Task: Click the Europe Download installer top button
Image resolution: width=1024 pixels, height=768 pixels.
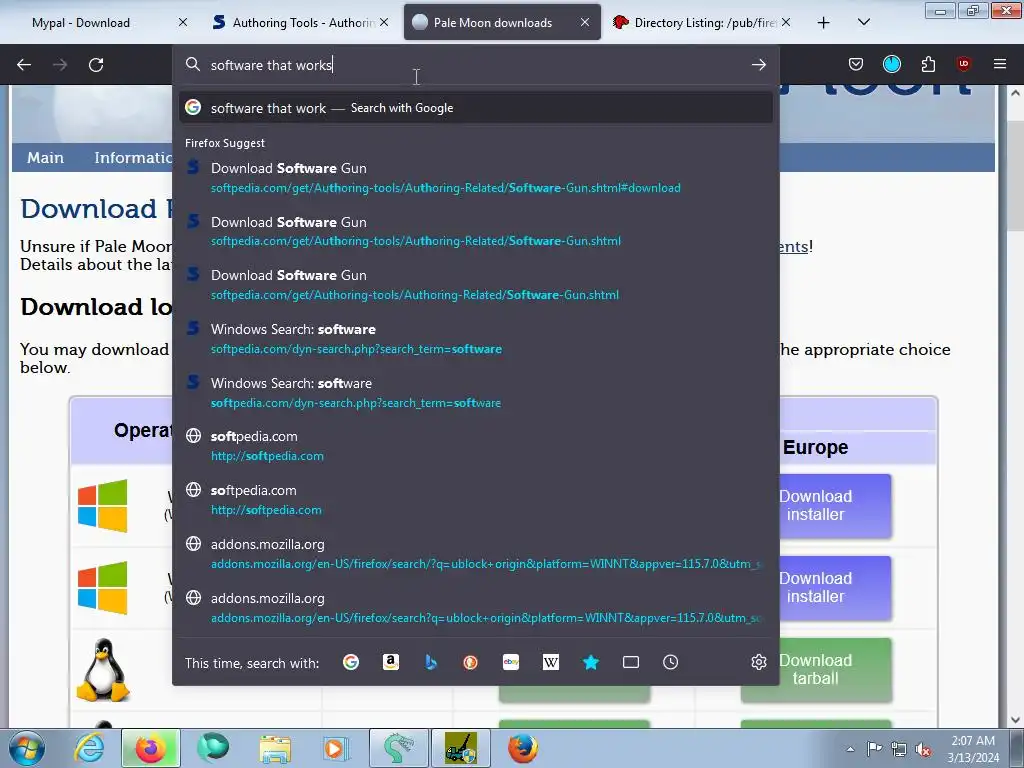Action: [x=835, y=505]
